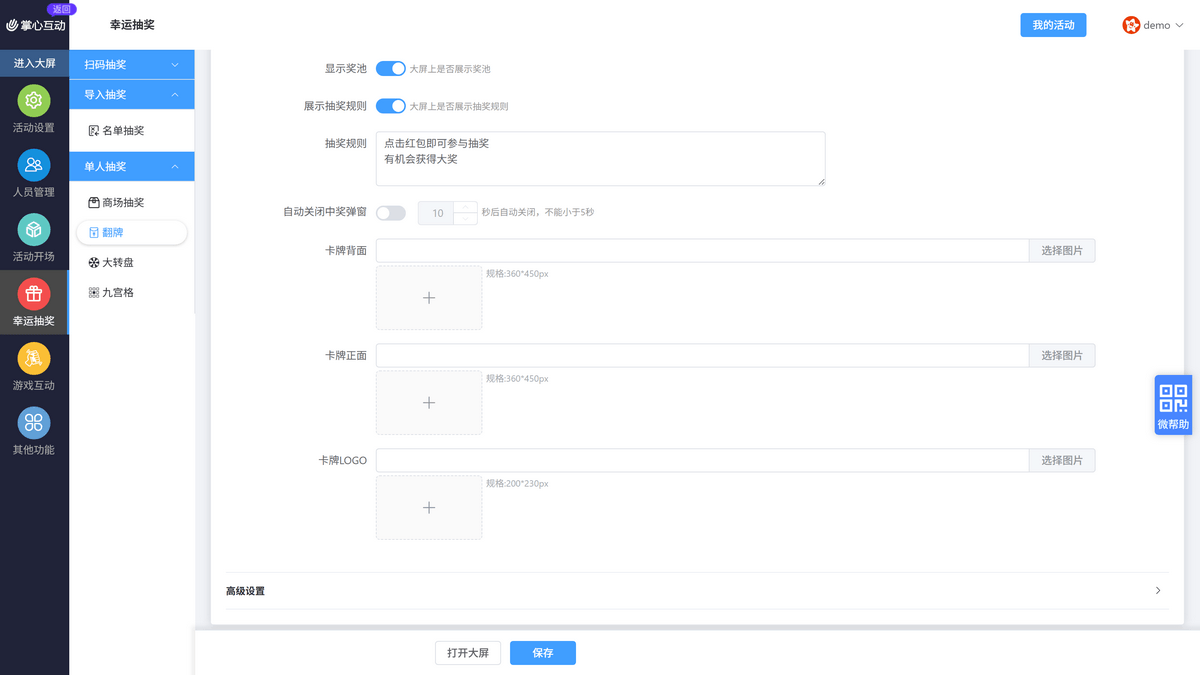Click the 大屏上是否展示奖池 hint text

pyautogui.click(x=450, y=70)
